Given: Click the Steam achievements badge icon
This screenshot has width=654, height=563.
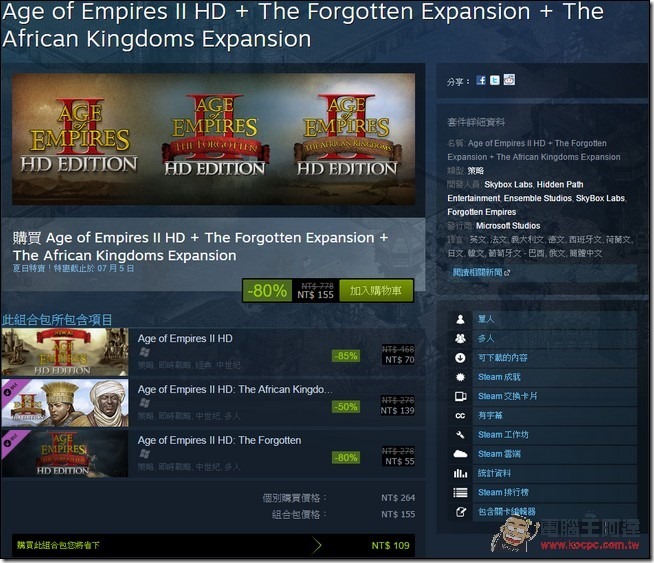Looking at the screenshot, I should coord(460,377).
